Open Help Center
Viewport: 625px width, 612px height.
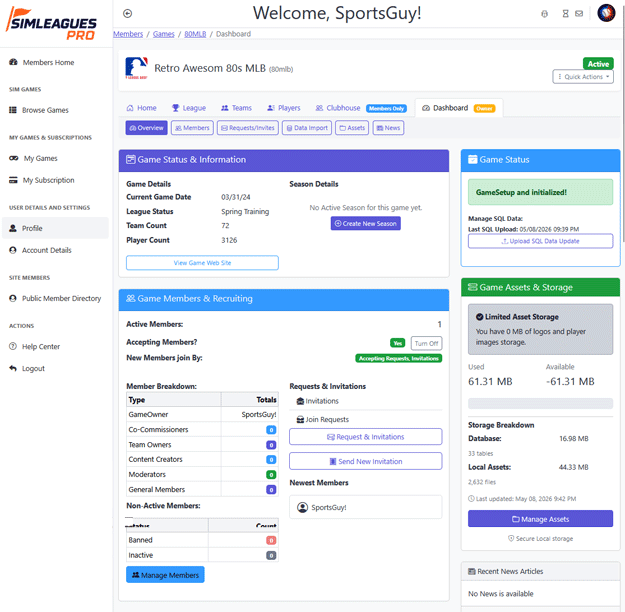tap(35, 347)
